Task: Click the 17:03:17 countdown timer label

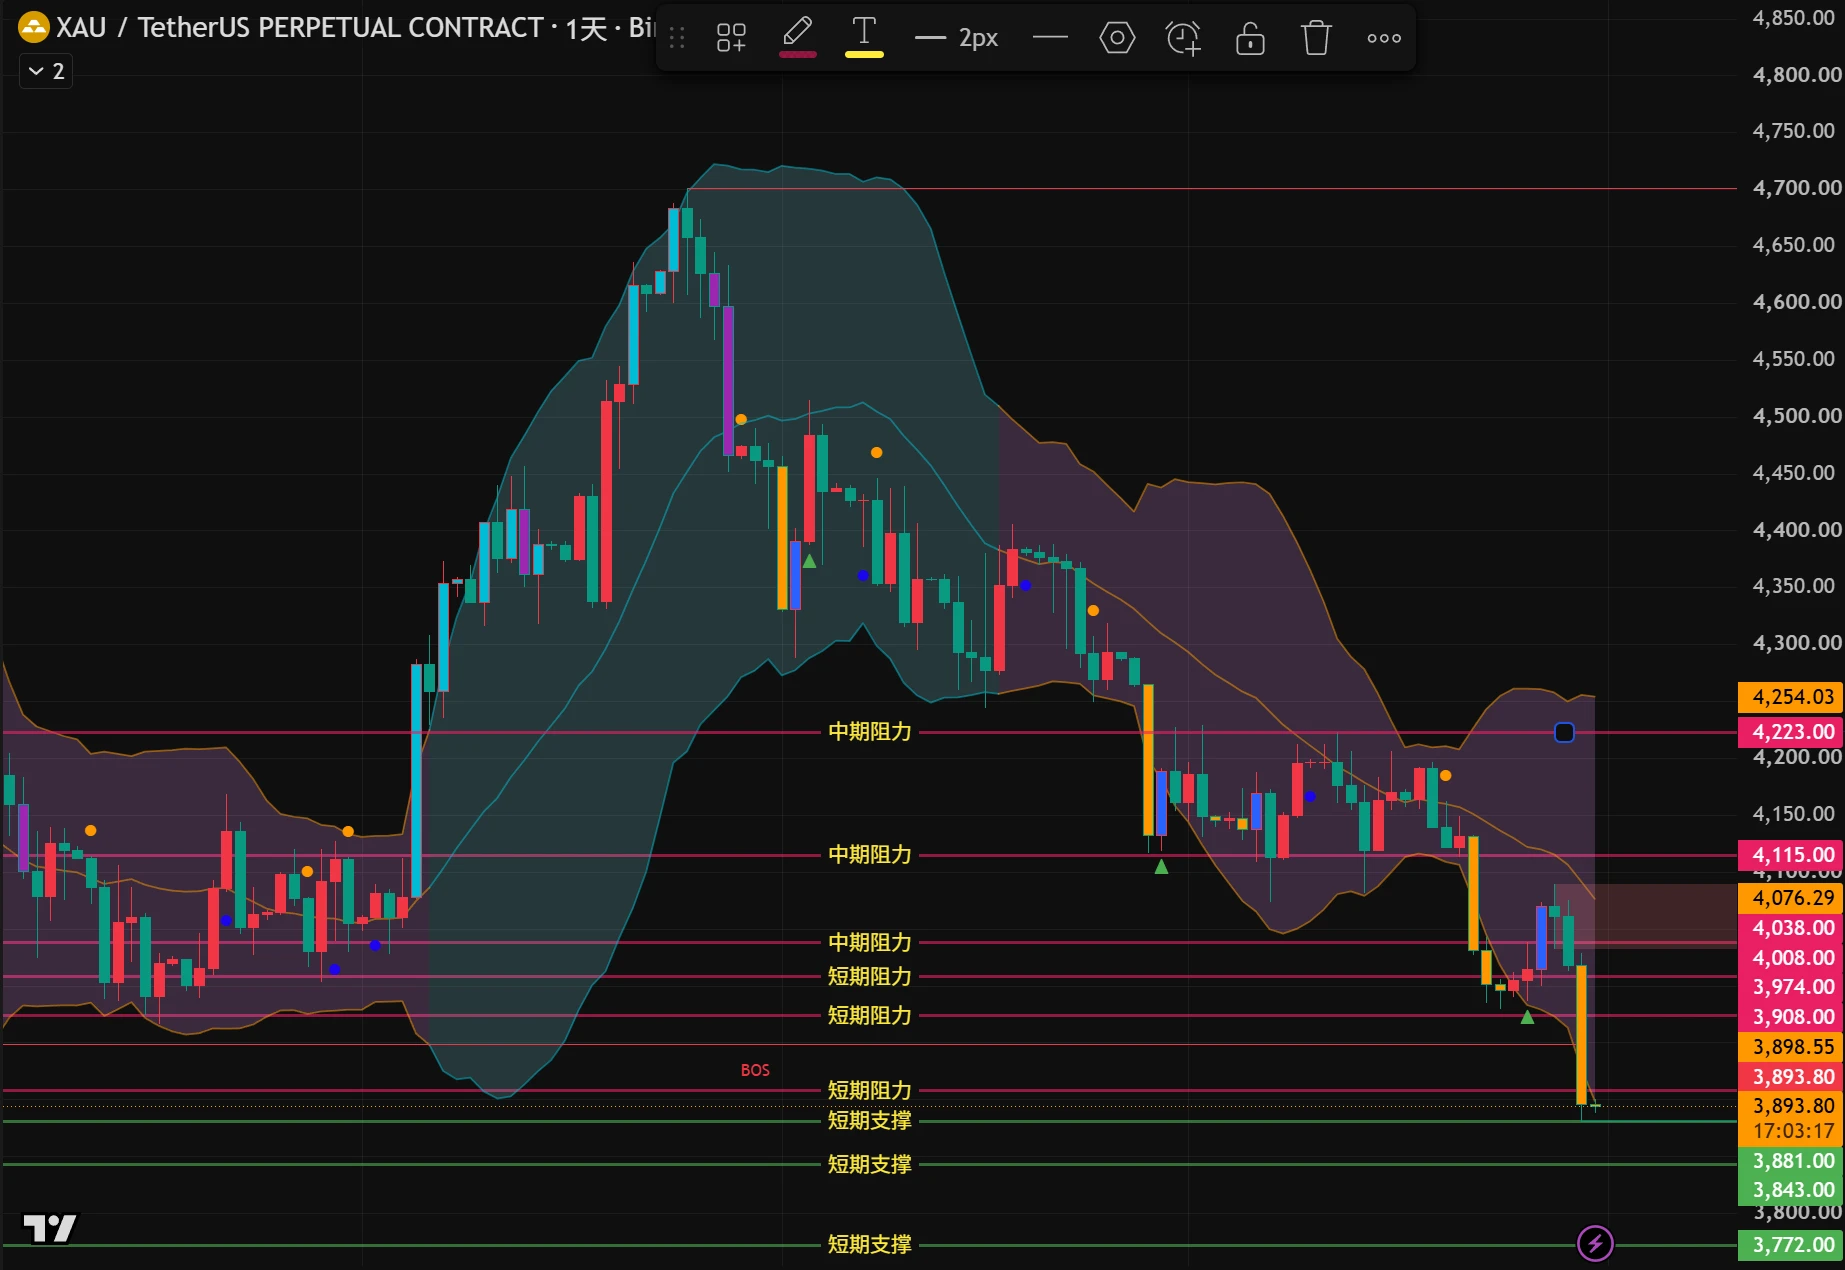Action: point(1793,1131)
